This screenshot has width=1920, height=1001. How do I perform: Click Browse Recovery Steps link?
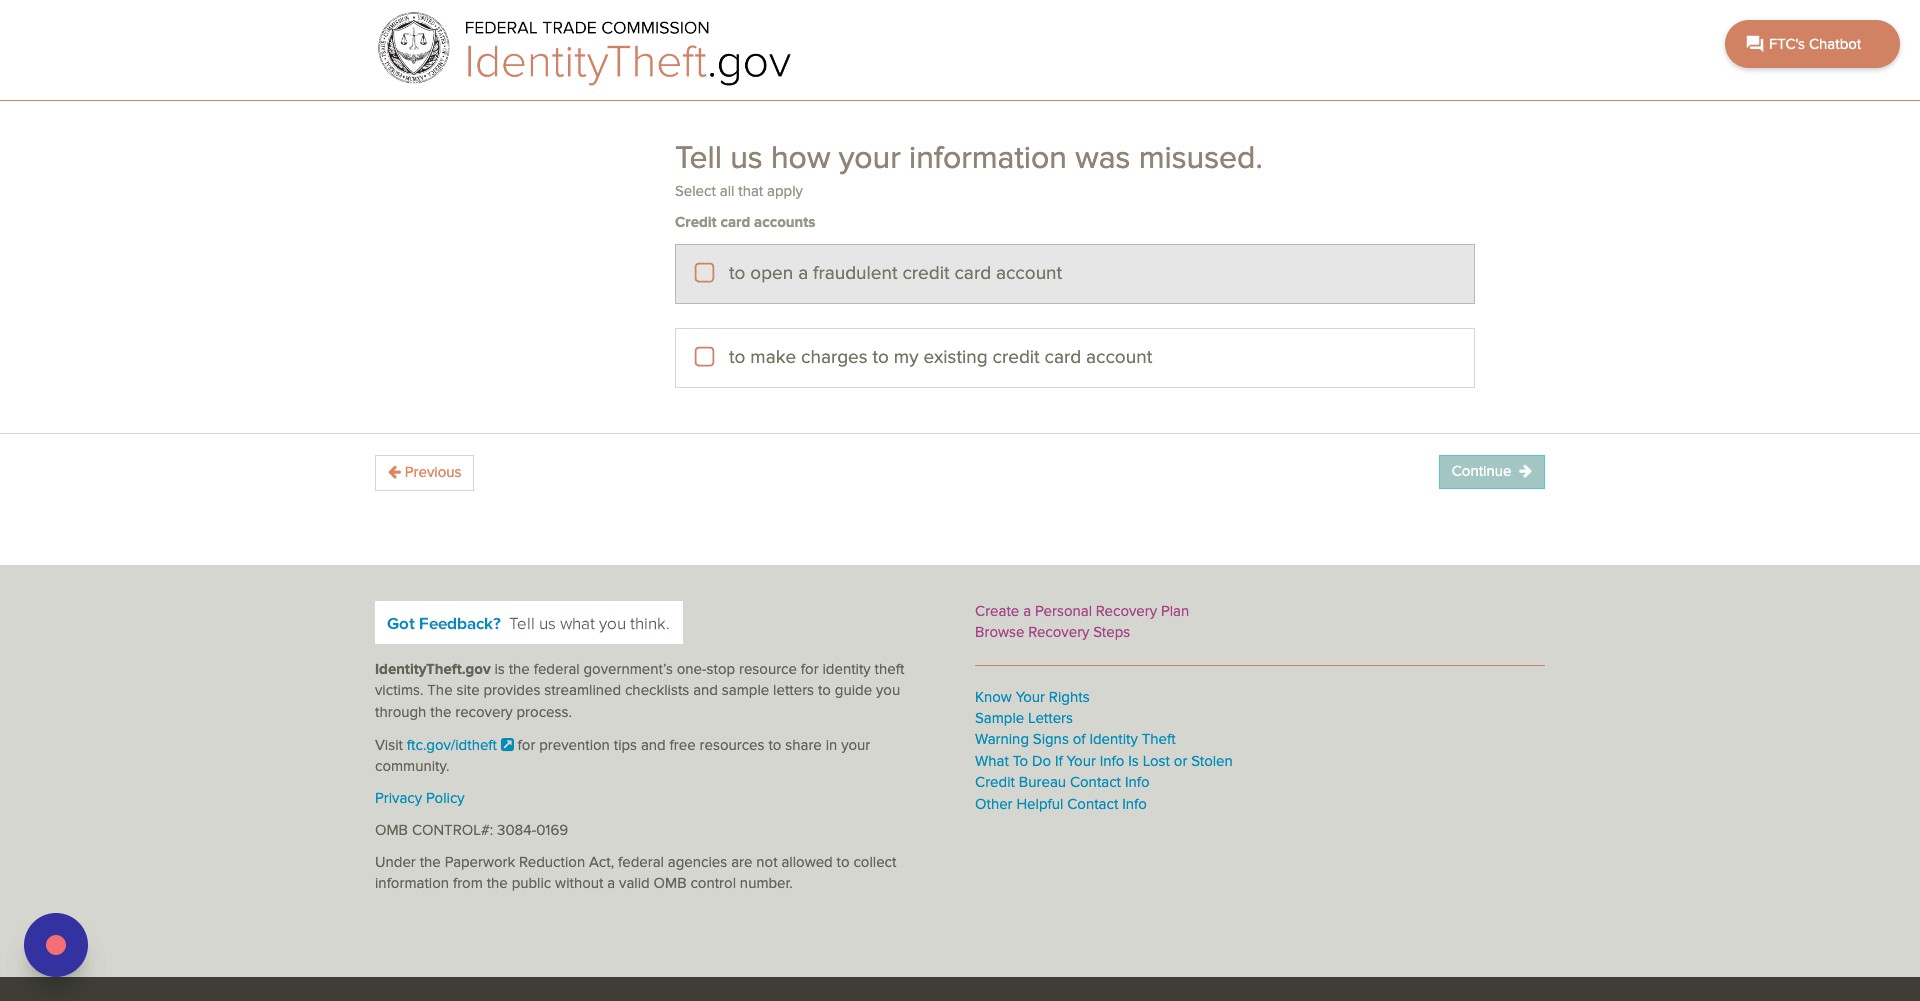pos(1052,632)
